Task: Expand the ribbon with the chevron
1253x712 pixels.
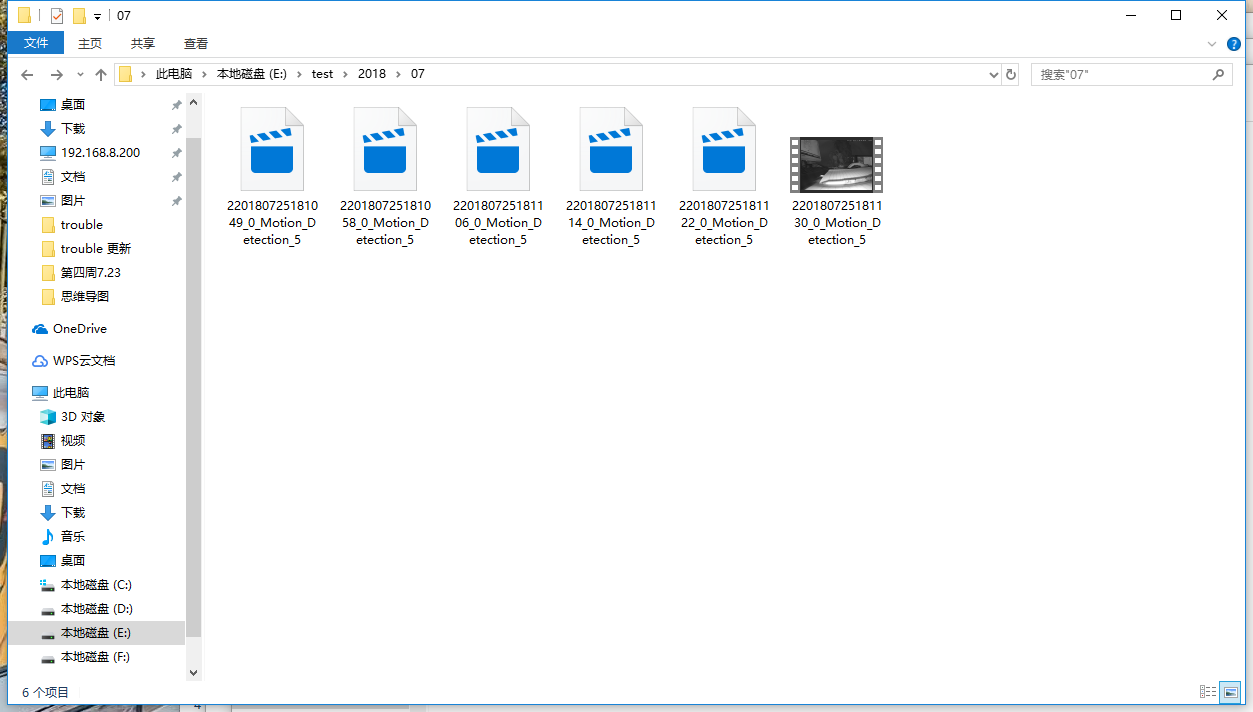Action: pyautogui.click(x=1212, y=44)
